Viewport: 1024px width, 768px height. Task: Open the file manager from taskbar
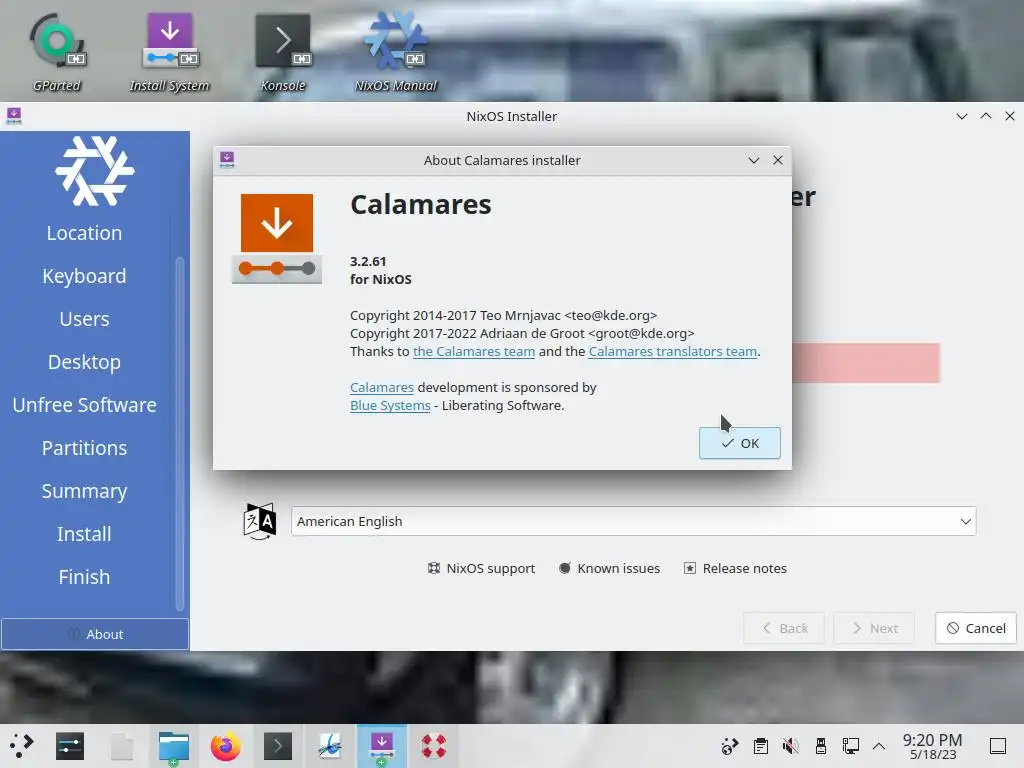[174, 746]
